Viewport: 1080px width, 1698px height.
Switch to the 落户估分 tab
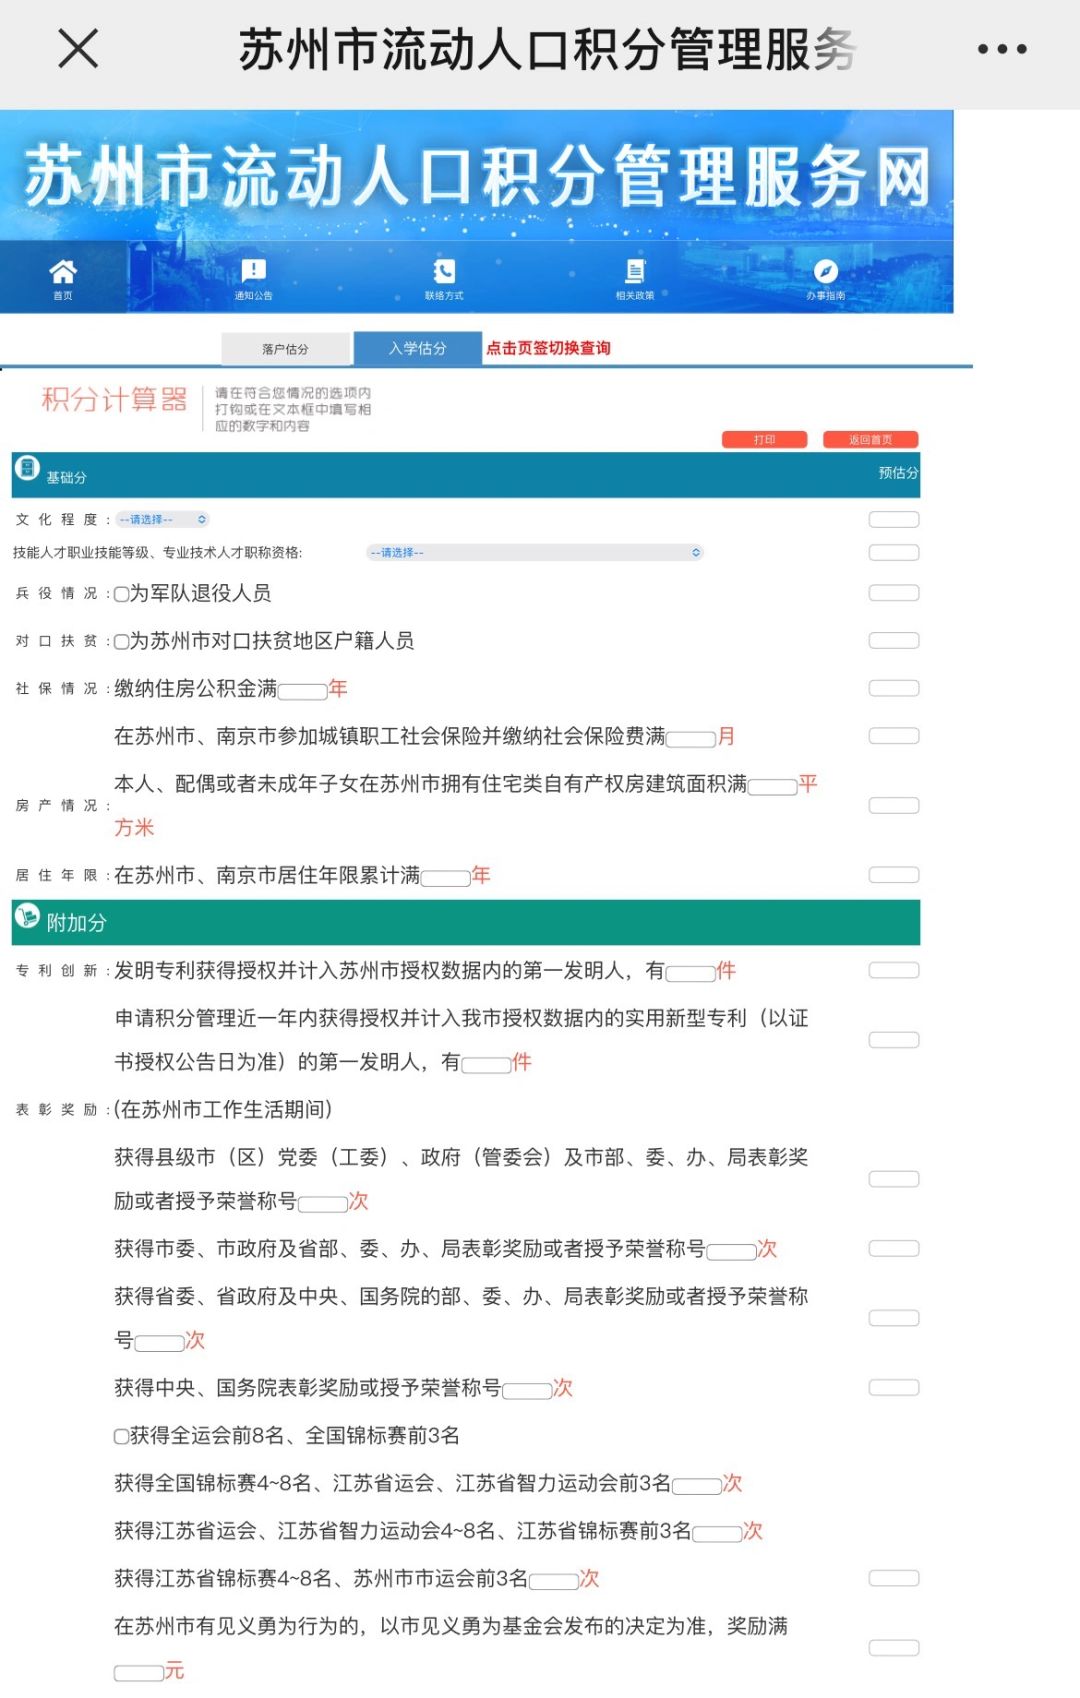(x=286, y=349)
